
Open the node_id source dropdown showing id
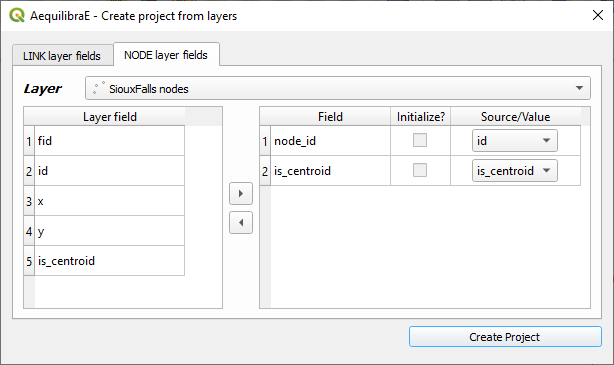pyautogui.click(x=515, y=141)
